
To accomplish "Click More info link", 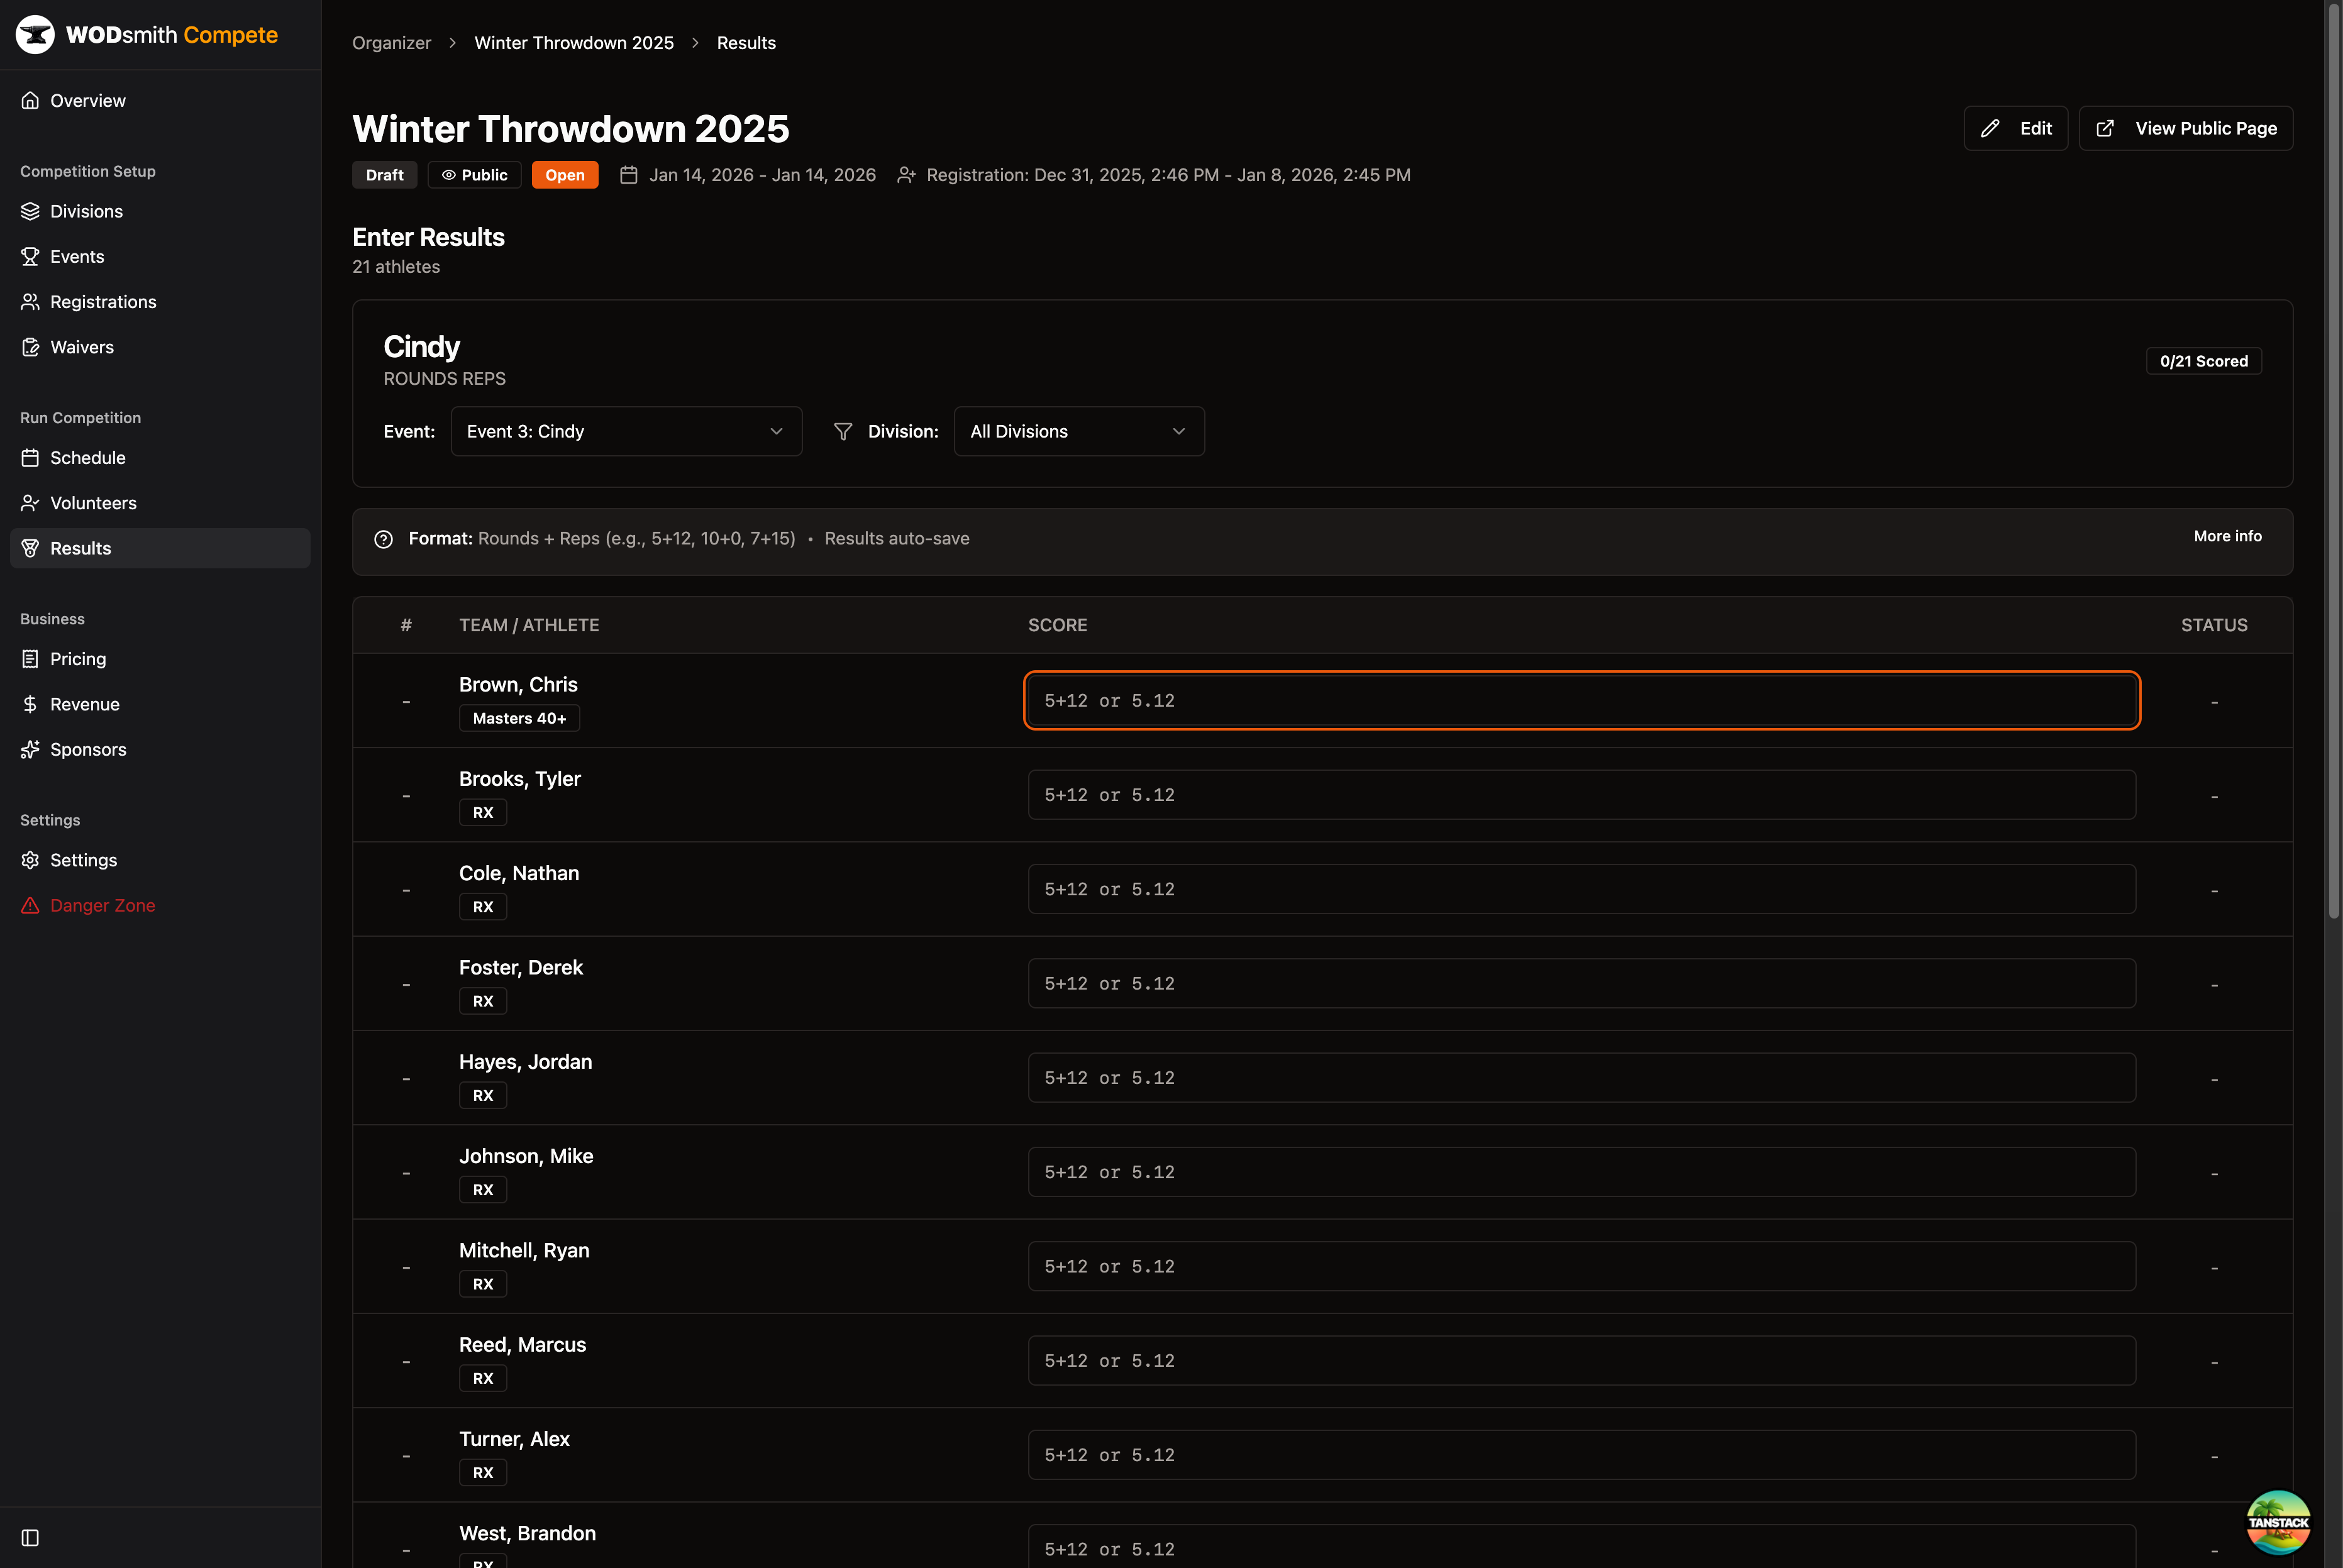I will [x=2227, y=536].
